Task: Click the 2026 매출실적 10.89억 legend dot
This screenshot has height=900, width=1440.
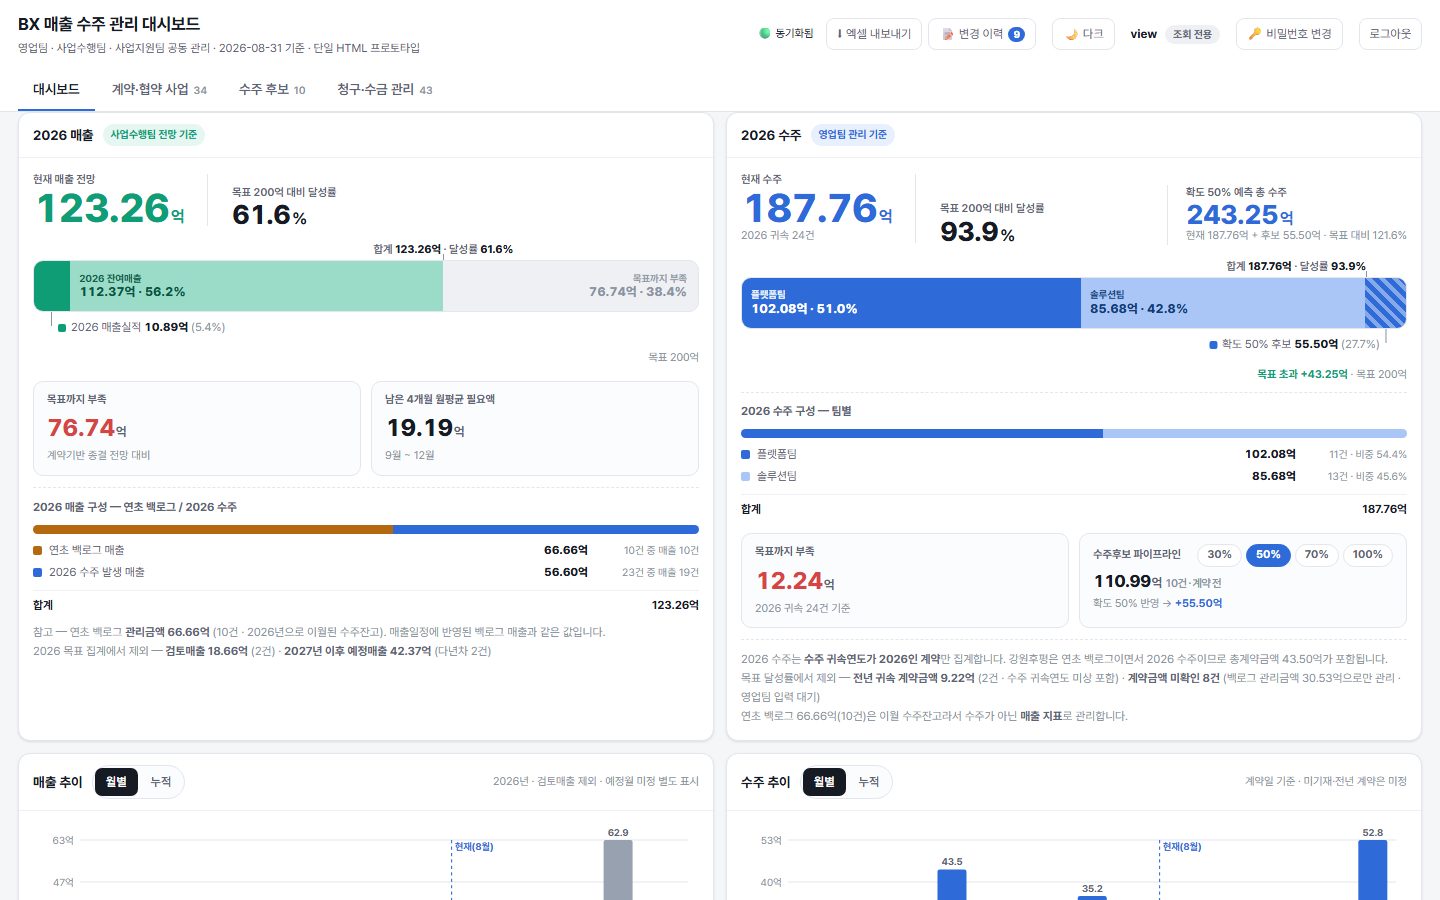Action: (x=62, y=328)
